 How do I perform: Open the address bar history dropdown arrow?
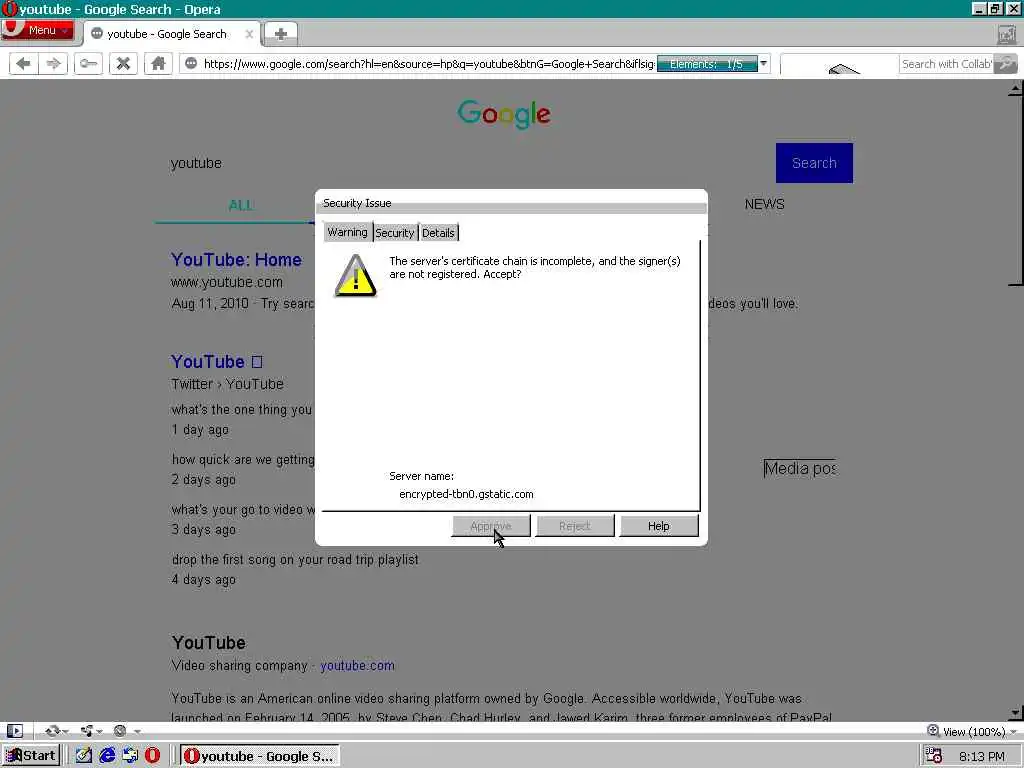click(x=763, y=63)
